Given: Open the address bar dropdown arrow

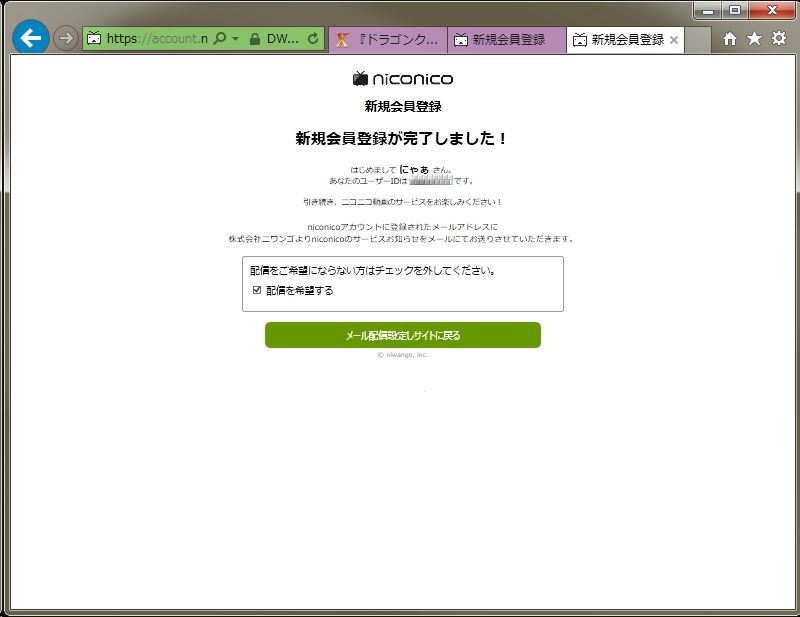Looking at the screenshot, I should [235, 39].
